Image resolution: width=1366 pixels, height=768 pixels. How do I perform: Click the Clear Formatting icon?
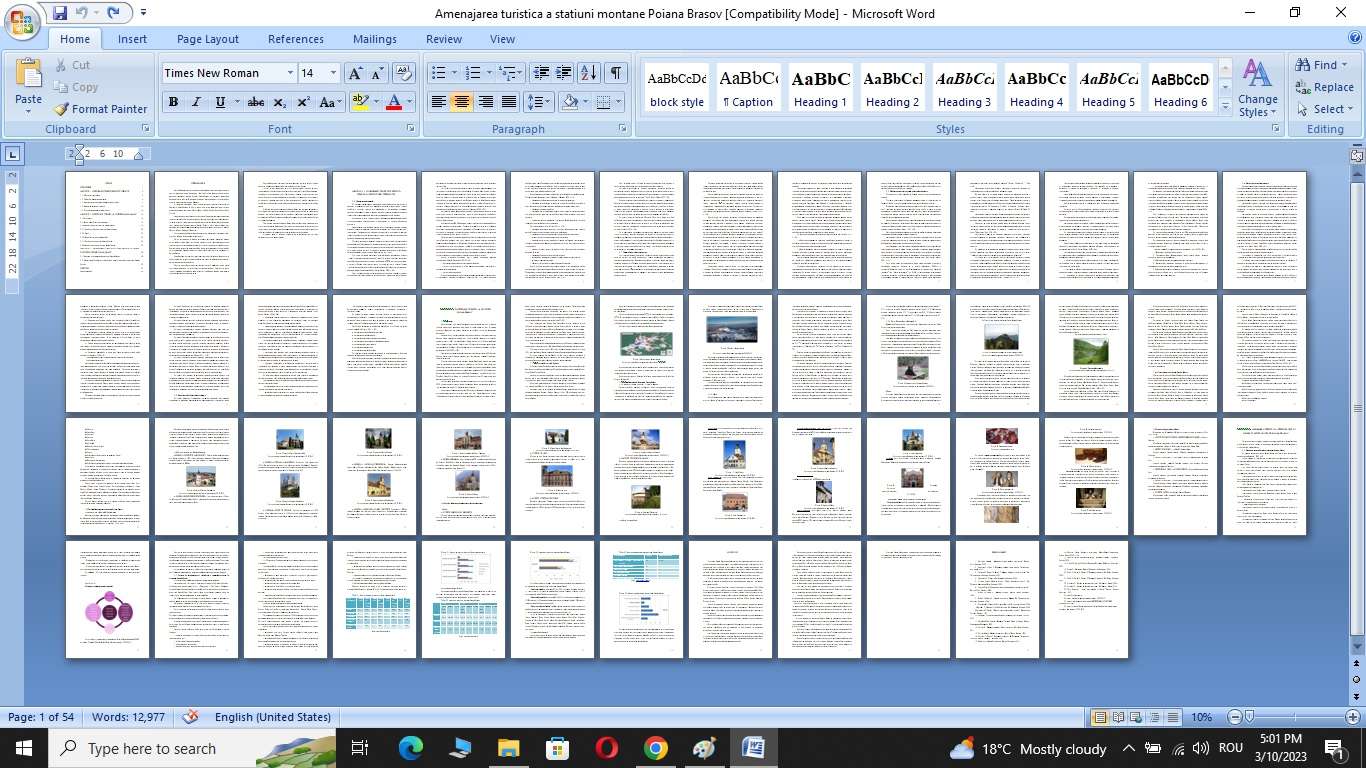point(404,73)
